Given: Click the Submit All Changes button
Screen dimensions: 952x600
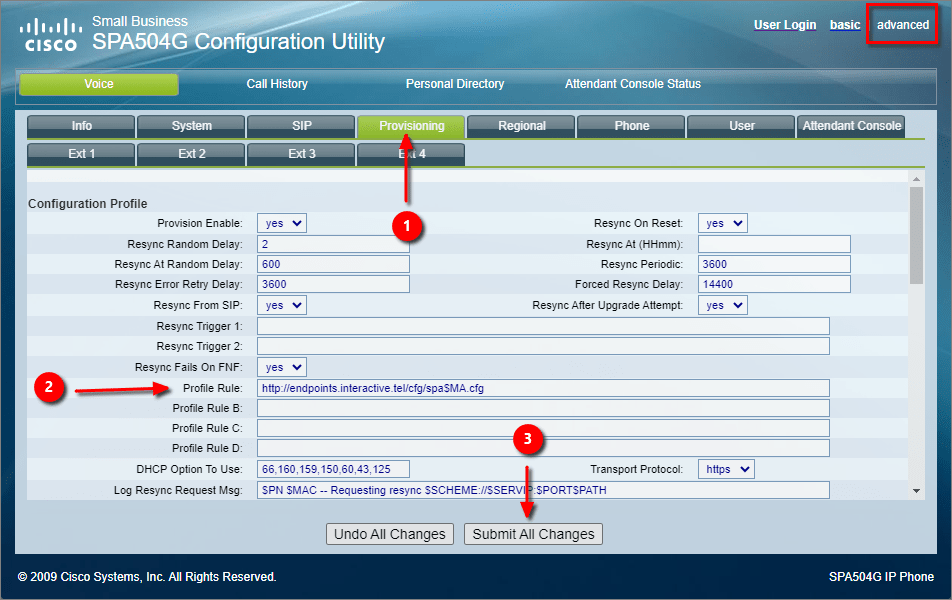Looking at the screenshot, I should 533,533.
